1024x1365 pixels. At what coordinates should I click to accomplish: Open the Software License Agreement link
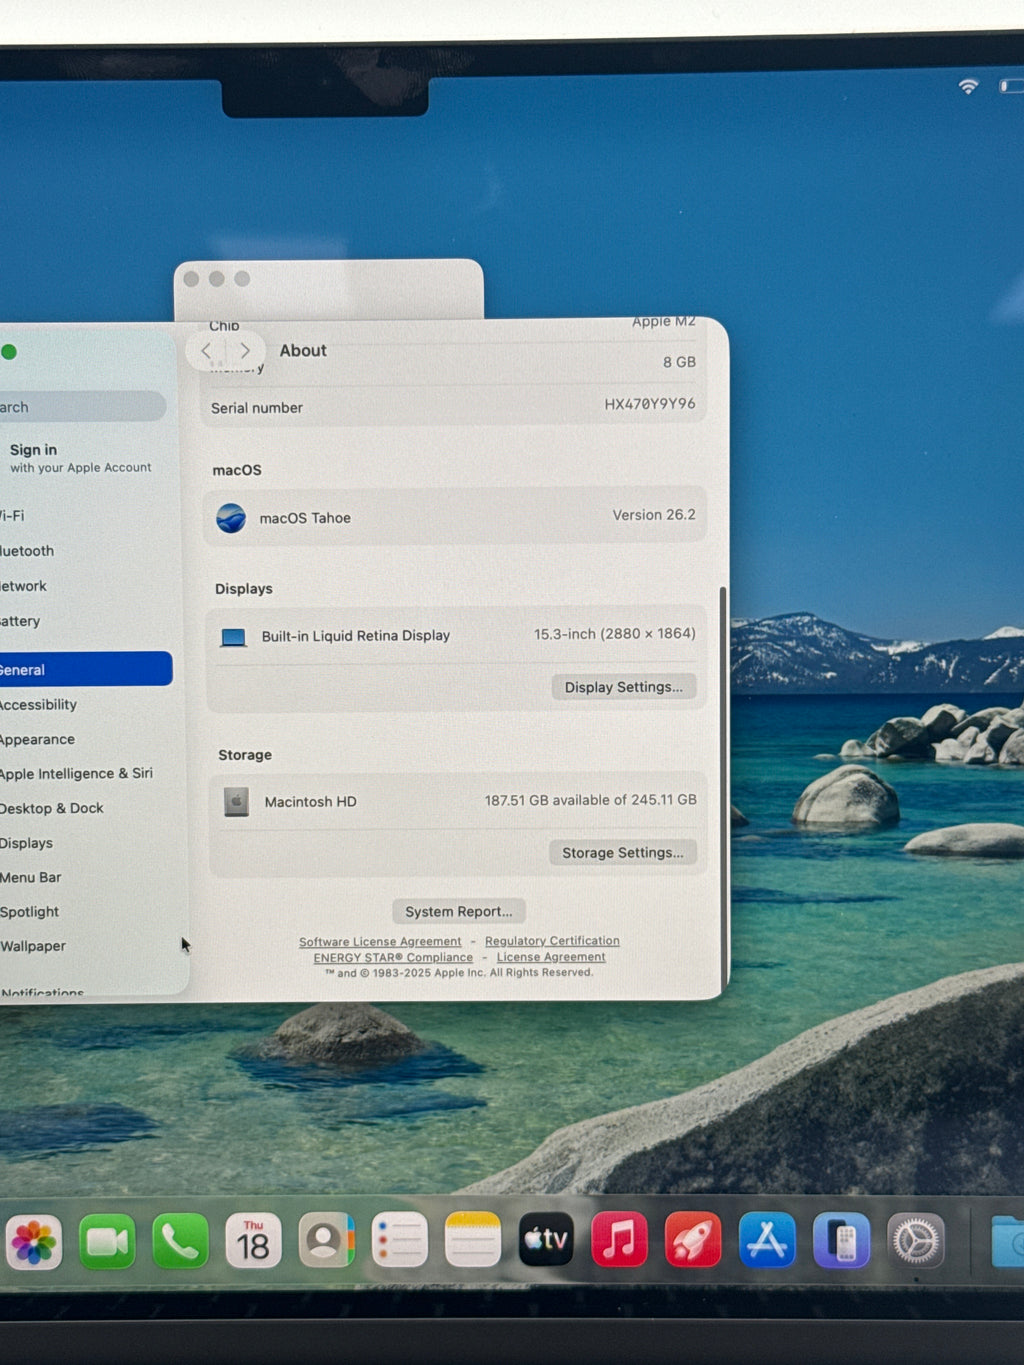point(380,942)
